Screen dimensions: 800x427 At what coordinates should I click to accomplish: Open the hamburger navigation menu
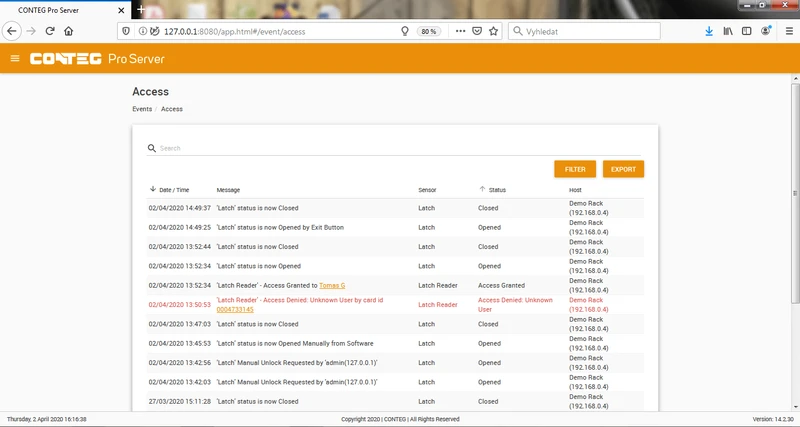[14, 59]
